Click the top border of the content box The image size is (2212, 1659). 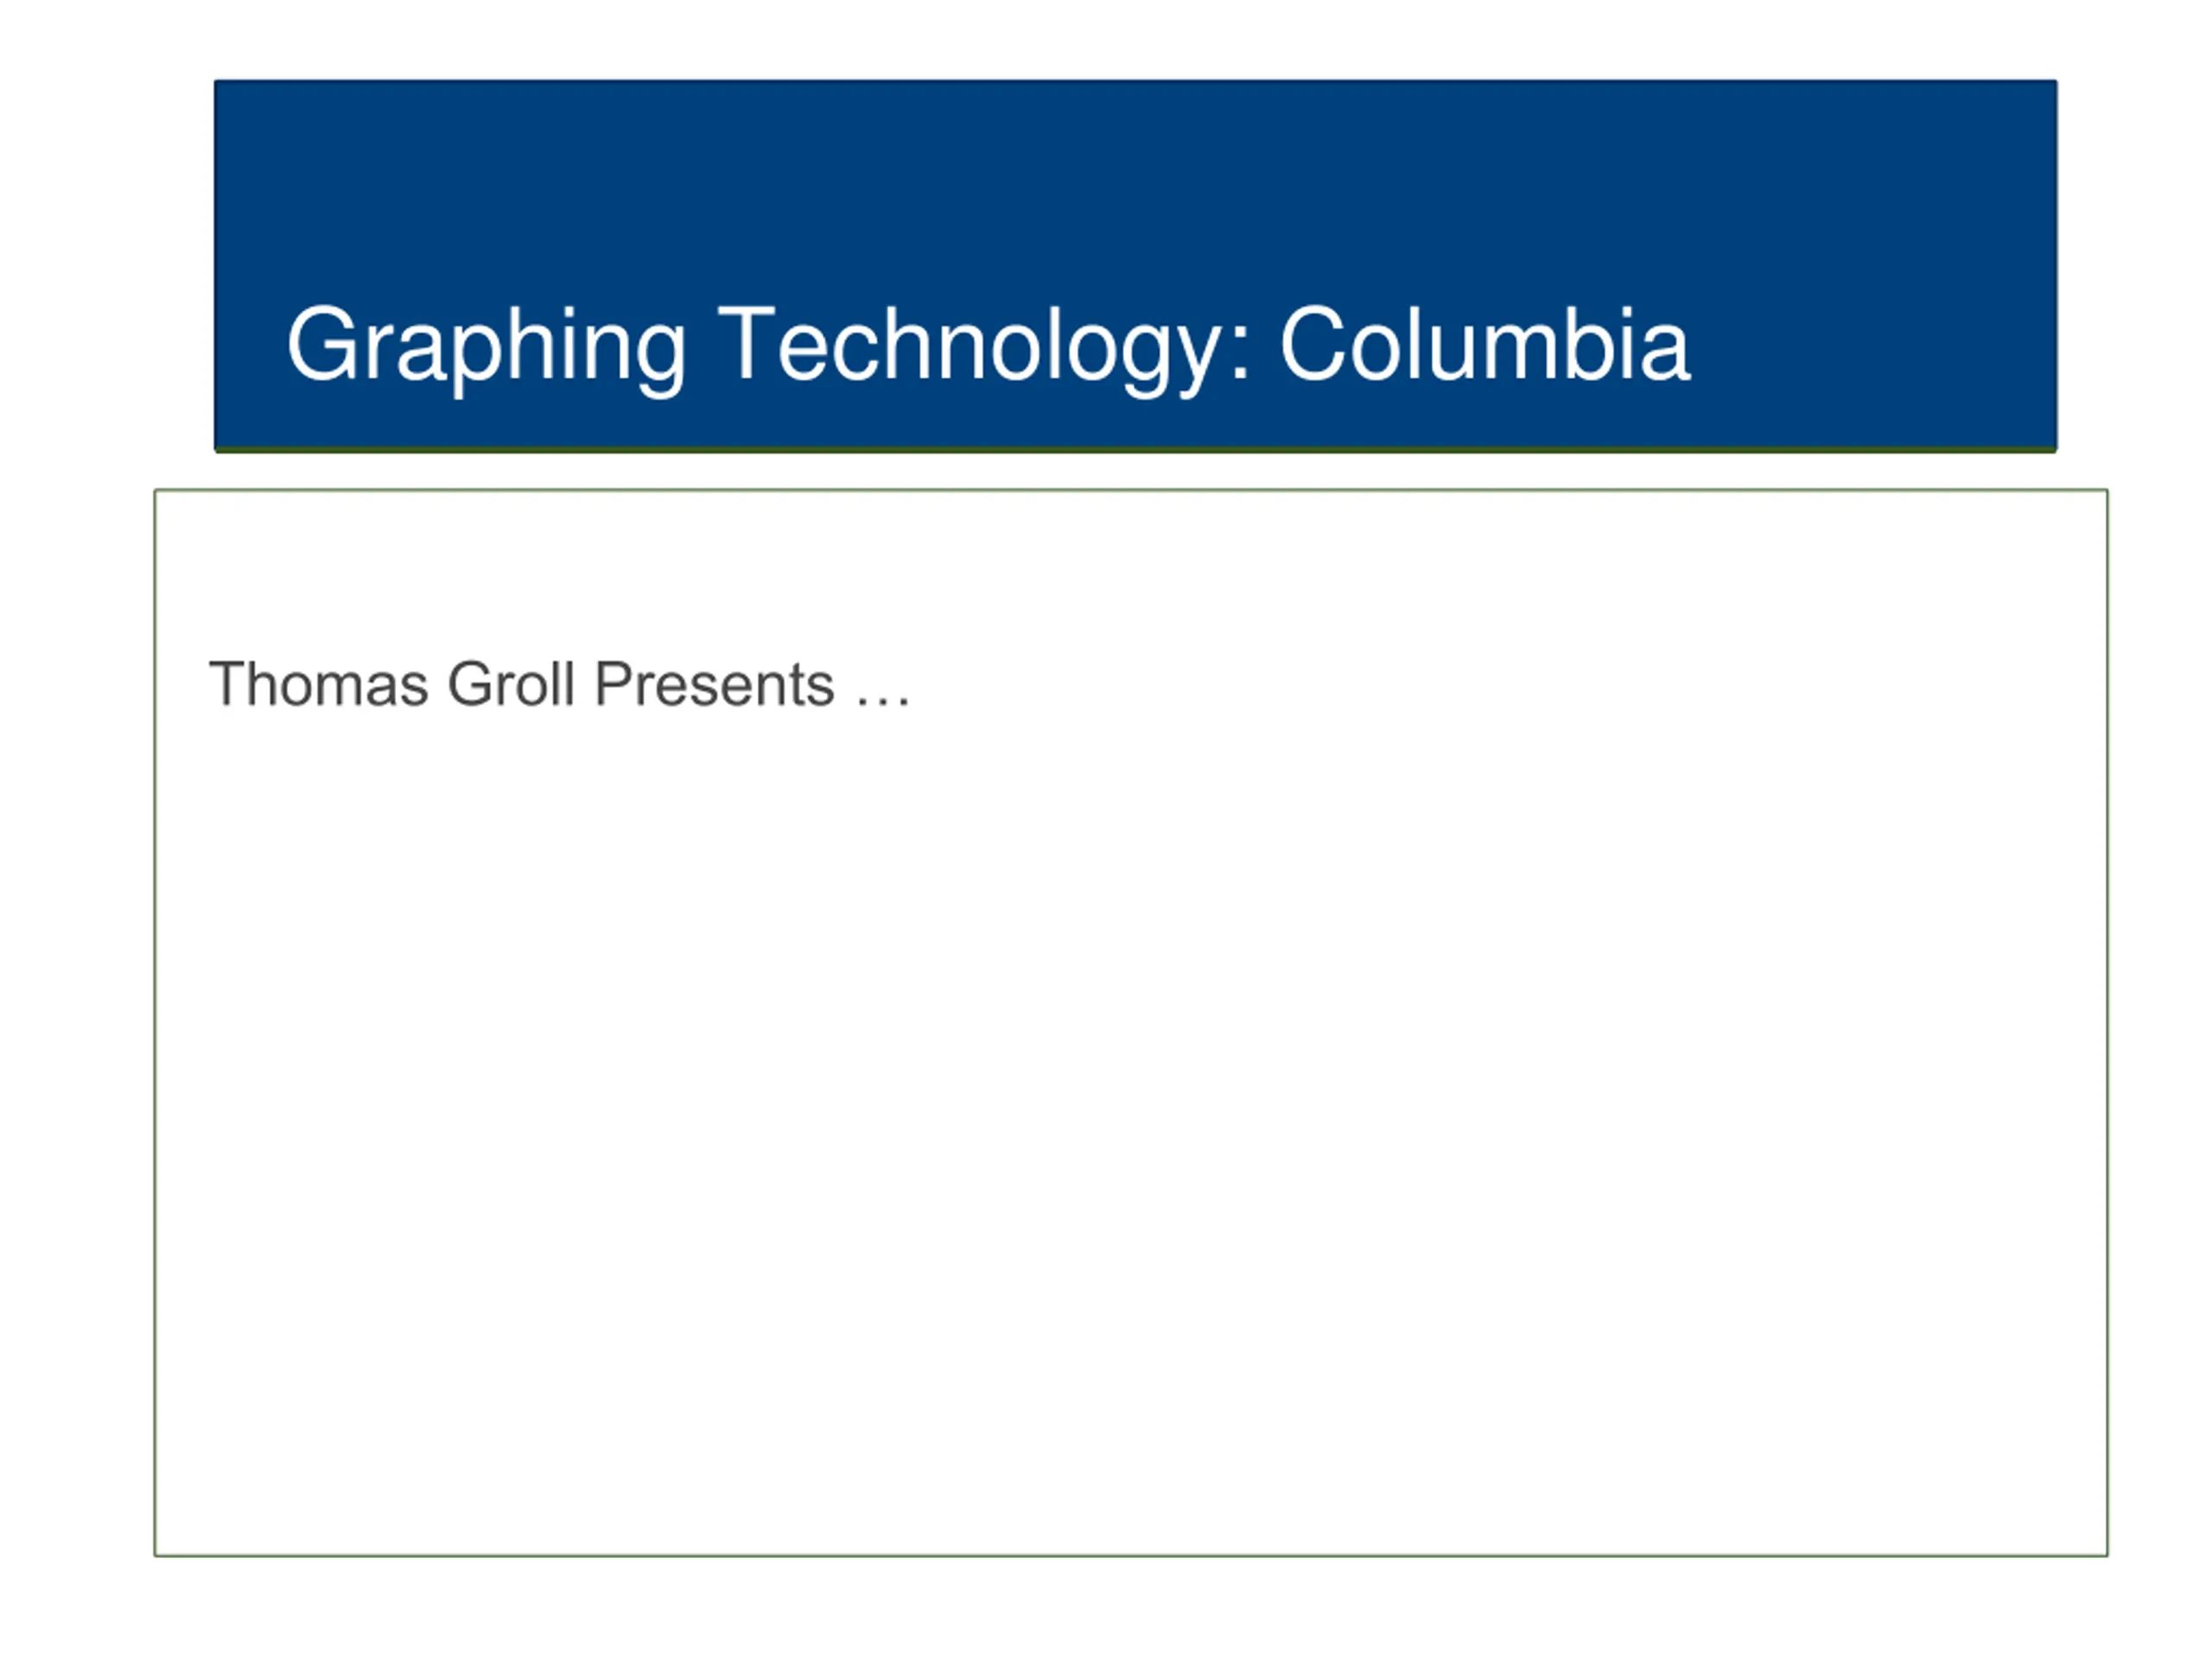(x=1131, y=490)
